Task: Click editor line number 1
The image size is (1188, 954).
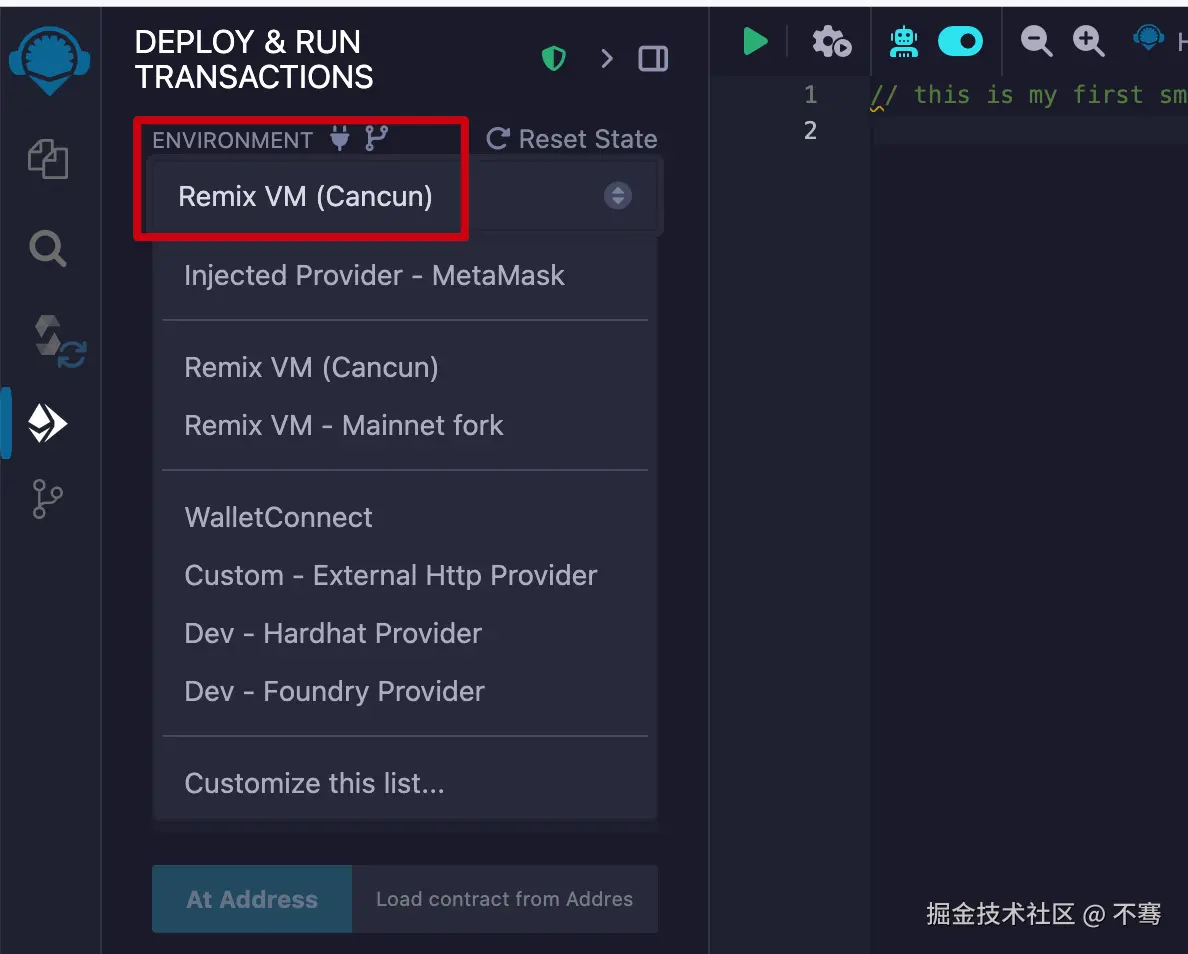Action: tap(811, 95)
